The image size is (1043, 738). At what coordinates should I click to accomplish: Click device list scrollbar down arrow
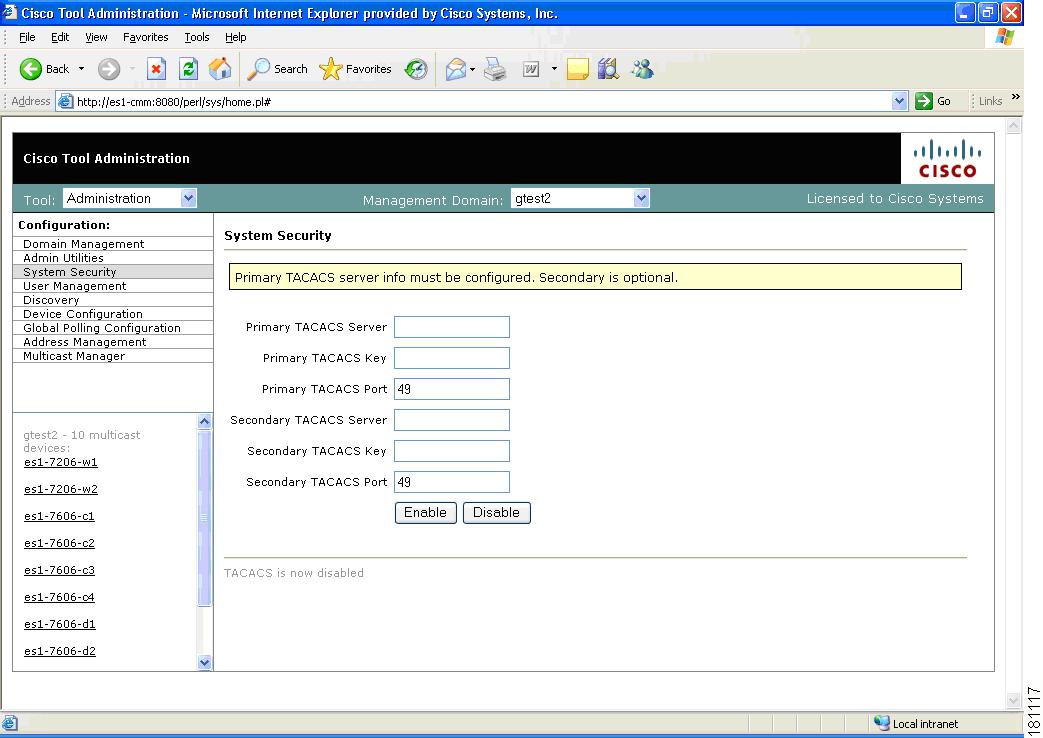point(204,662)
